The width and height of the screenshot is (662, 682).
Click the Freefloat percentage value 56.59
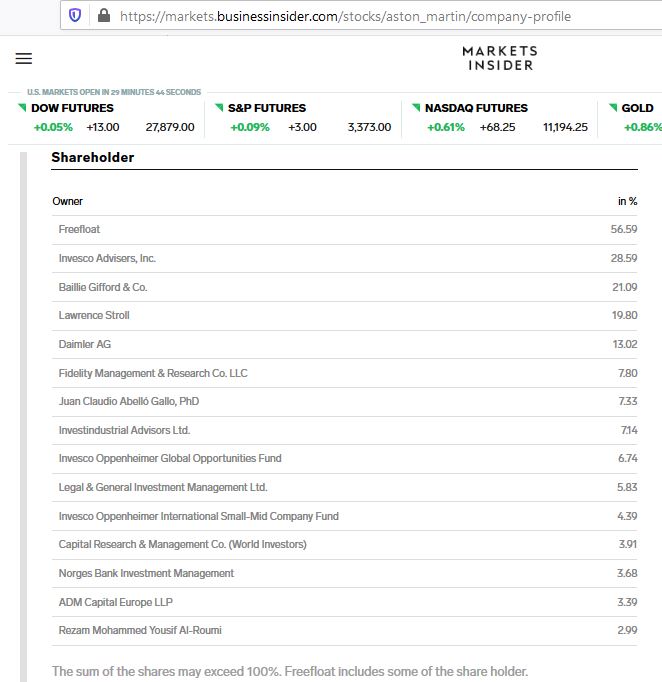pos(623,229)
